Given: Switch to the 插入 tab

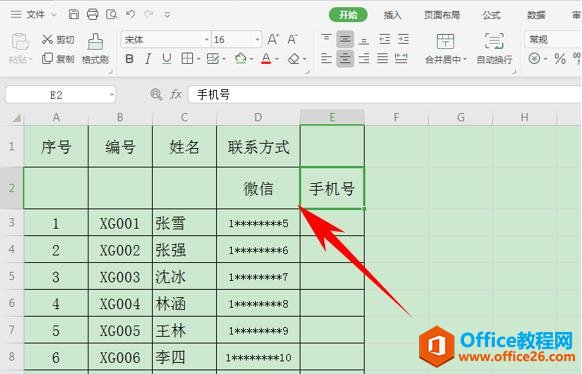Looking at the screenshot, I should 392,15.
